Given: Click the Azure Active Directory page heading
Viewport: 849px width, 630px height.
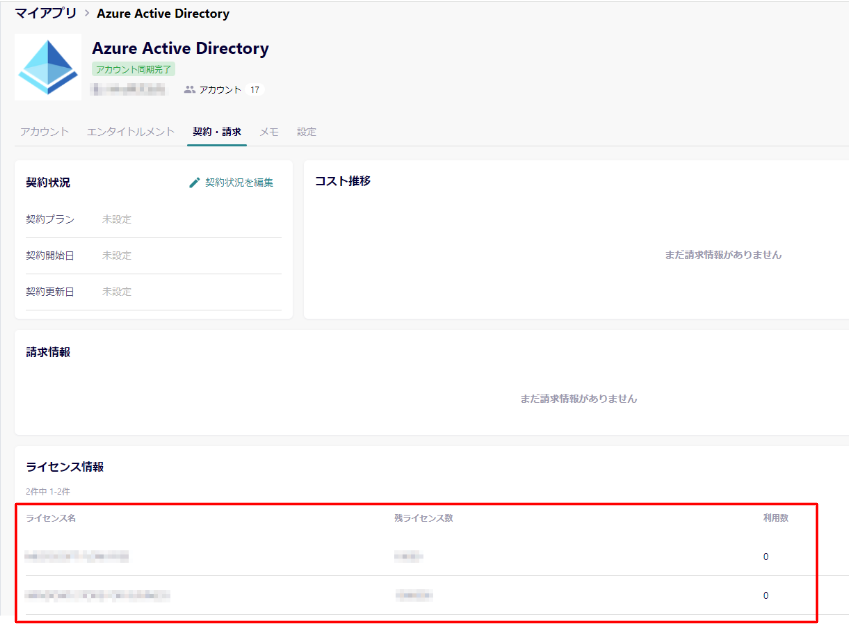Looking at the screenshot, I should click(x=180, y=48).
